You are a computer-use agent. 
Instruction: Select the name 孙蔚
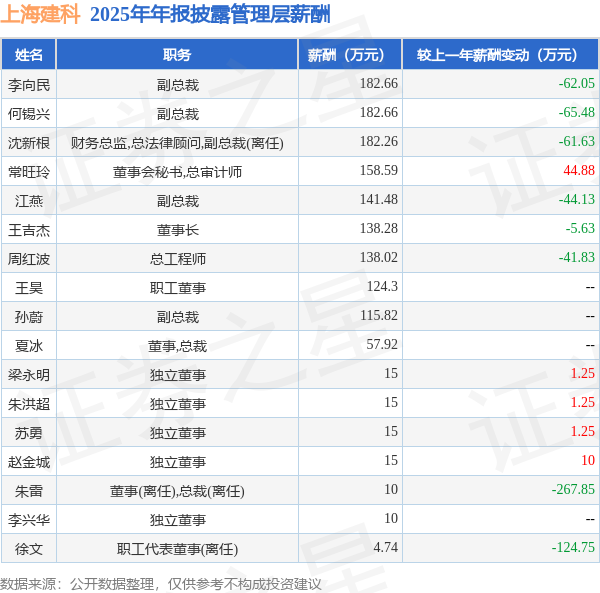click(x=29, y=317)
